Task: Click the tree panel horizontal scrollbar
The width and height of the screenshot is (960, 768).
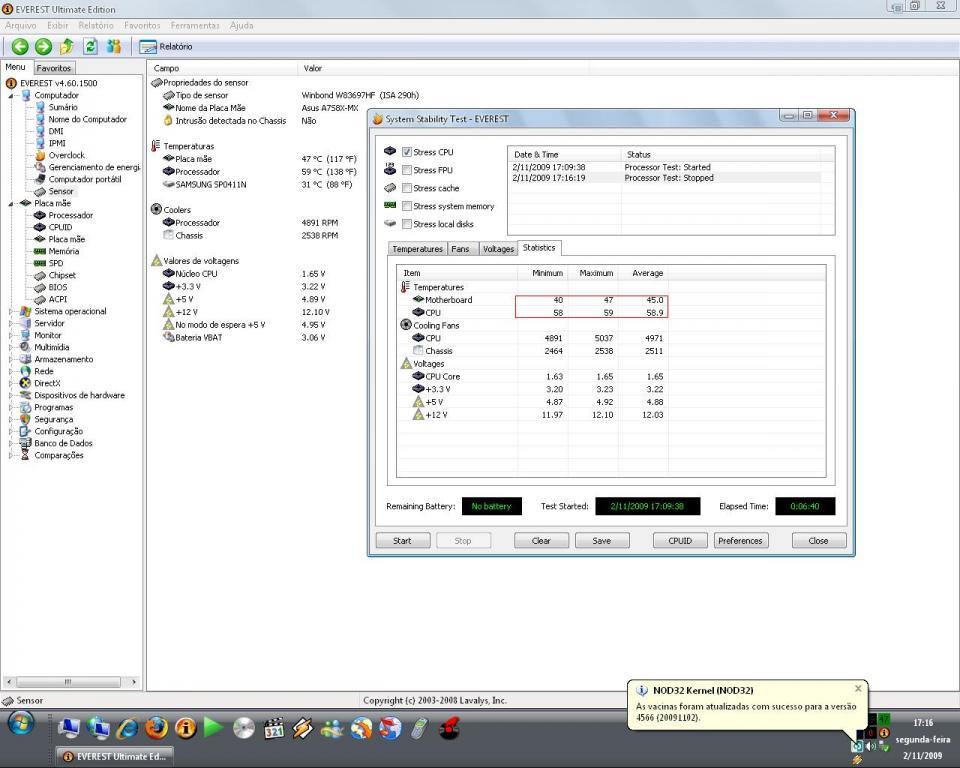Action: click(71, 682)
